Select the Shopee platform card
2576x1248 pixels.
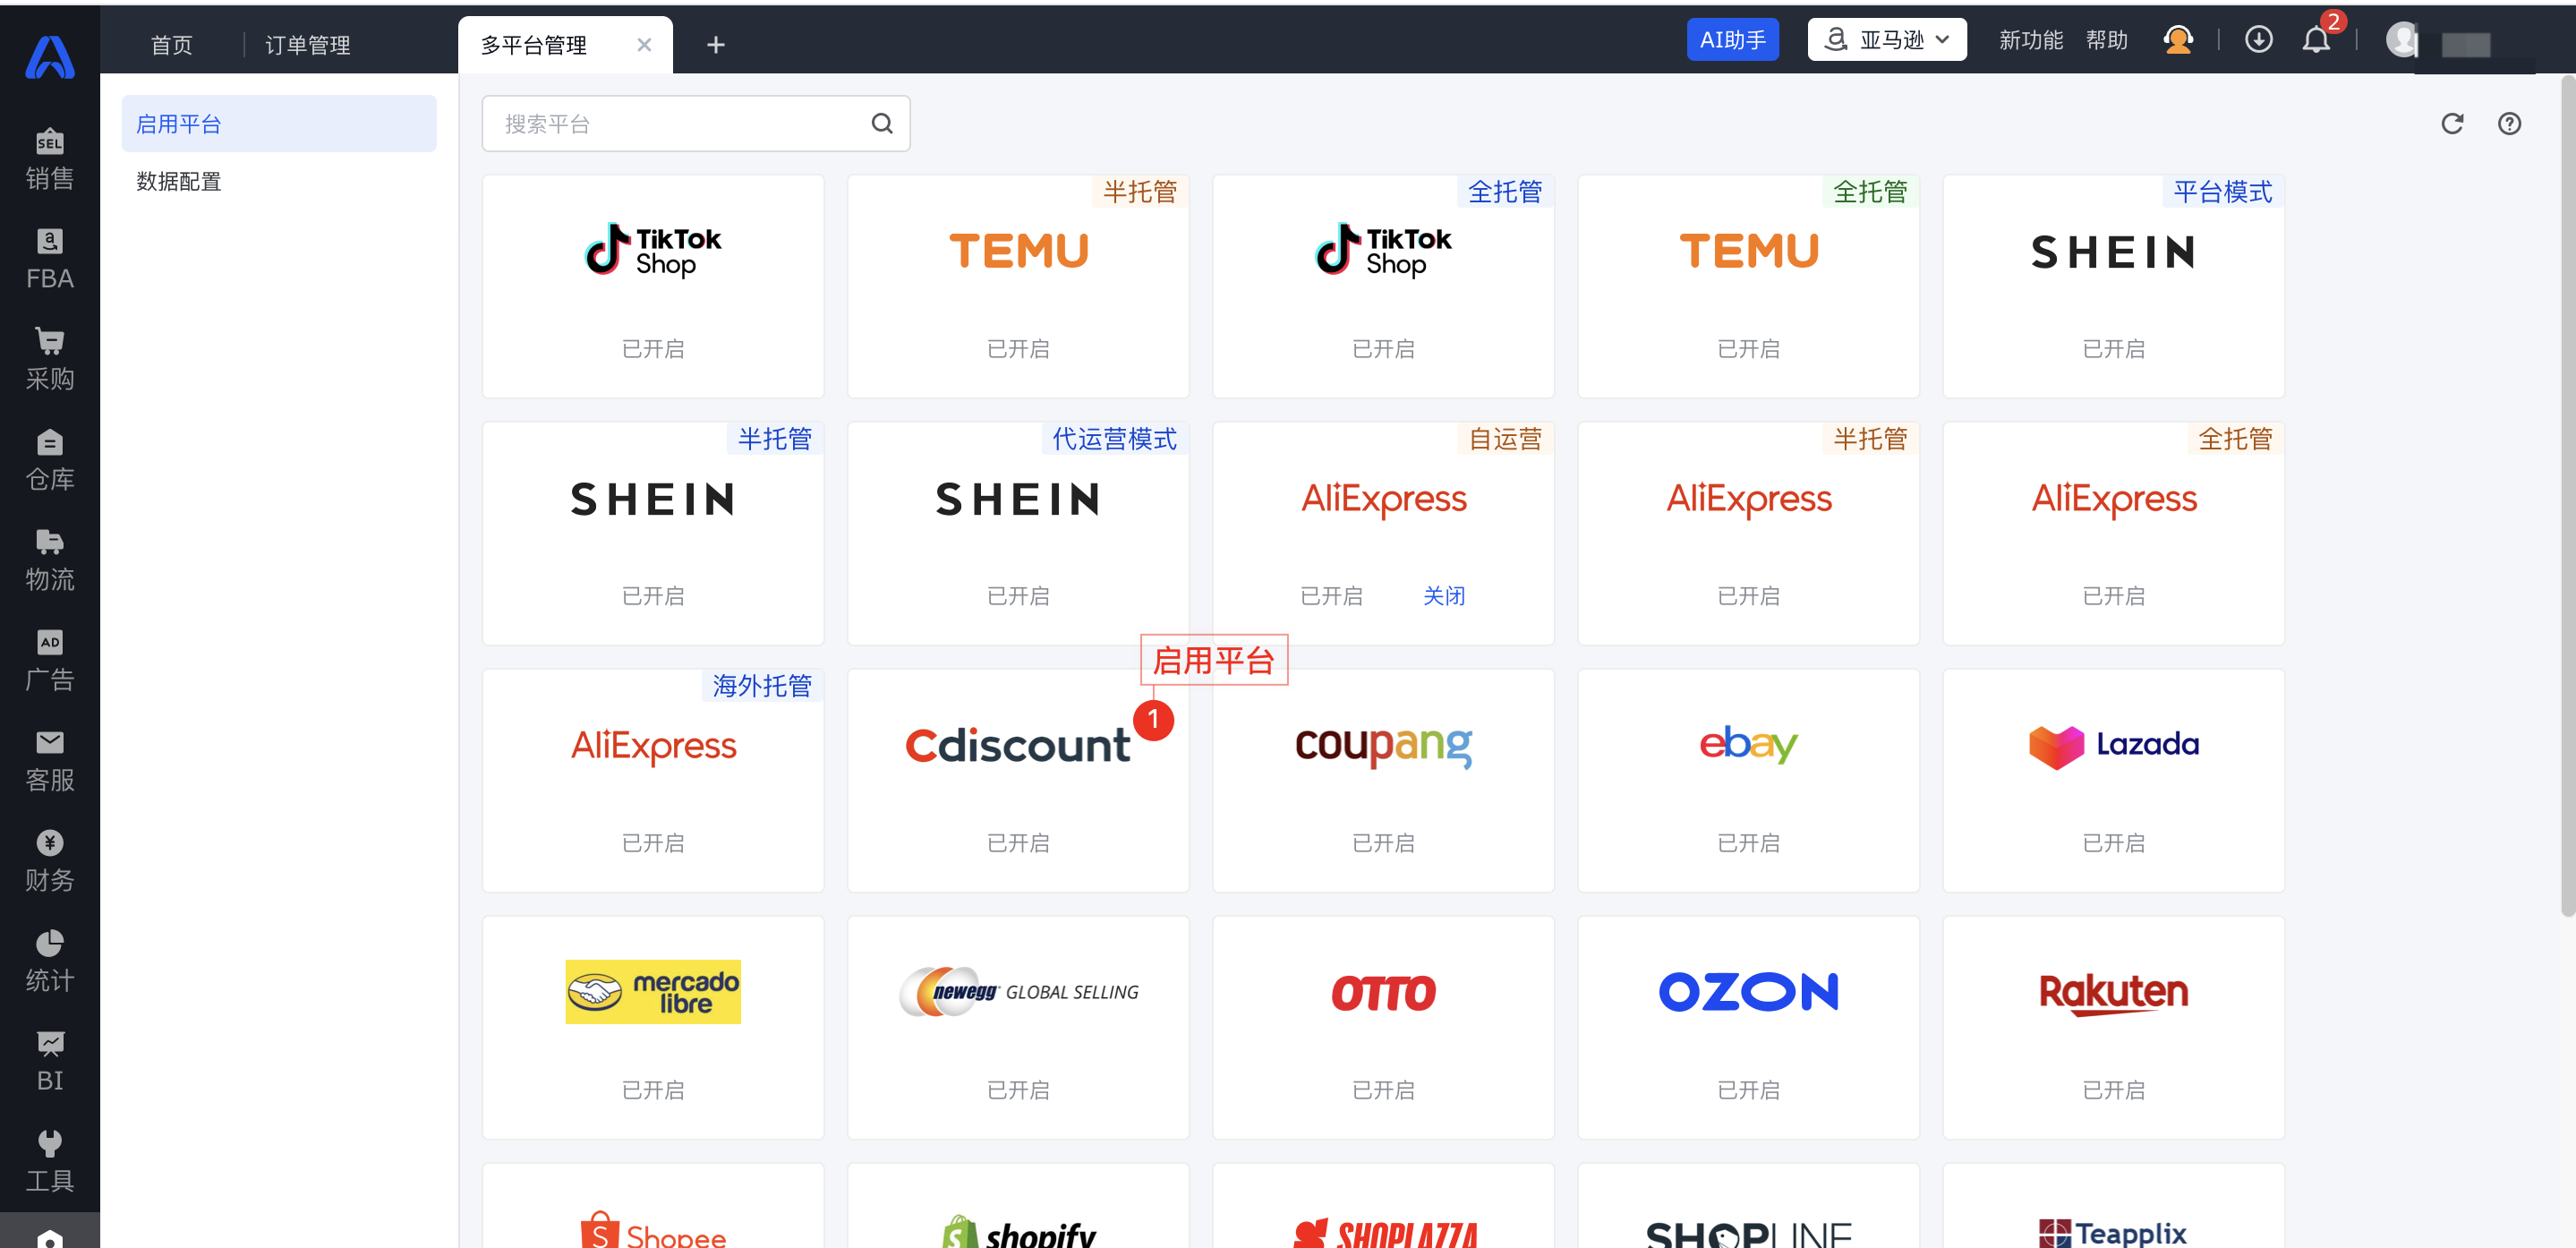point(653,1205)
